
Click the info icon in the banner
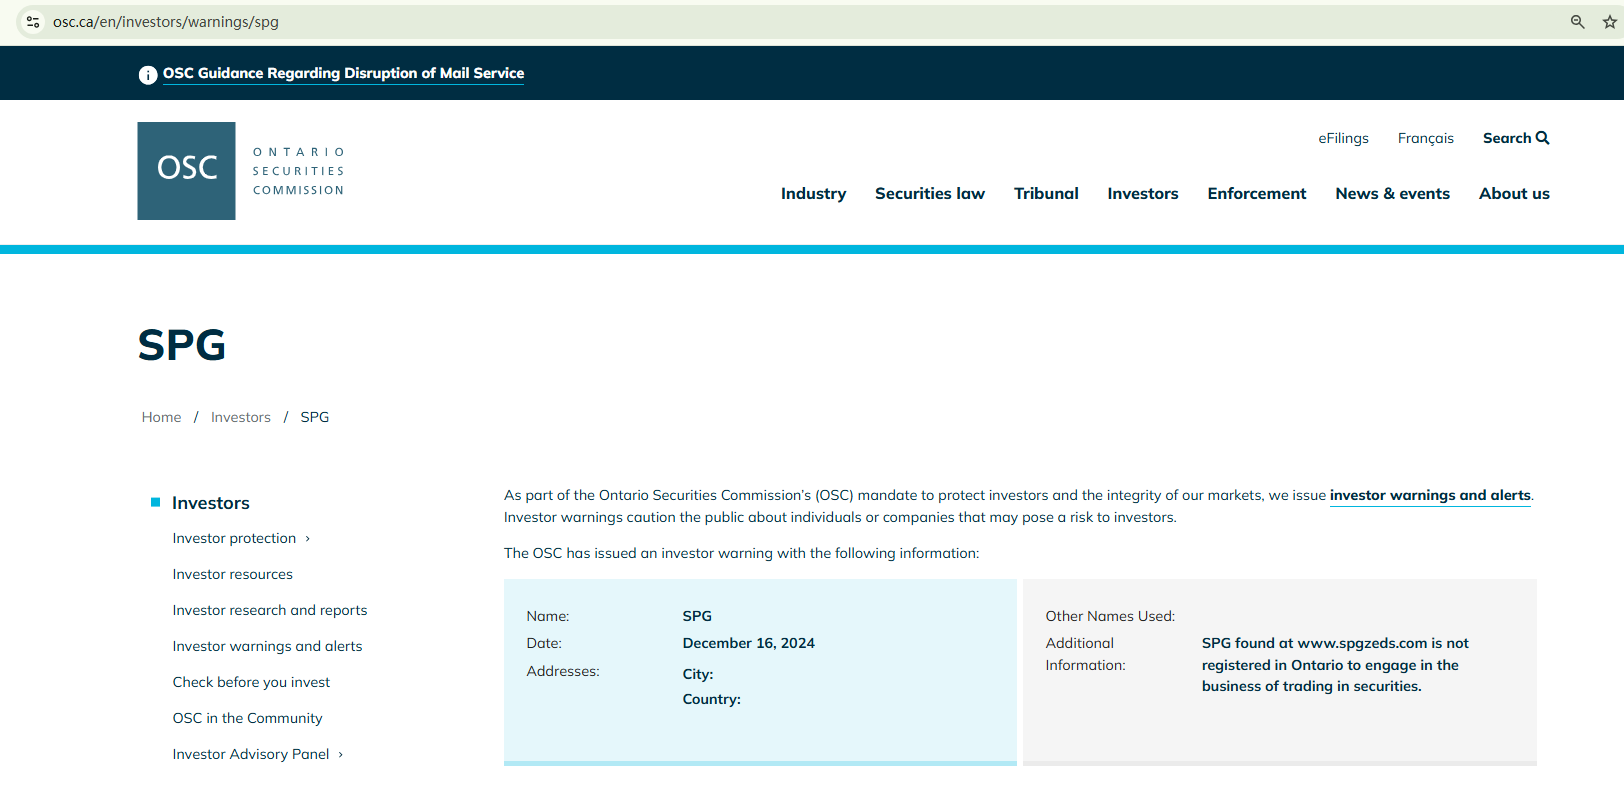point(148,75)
